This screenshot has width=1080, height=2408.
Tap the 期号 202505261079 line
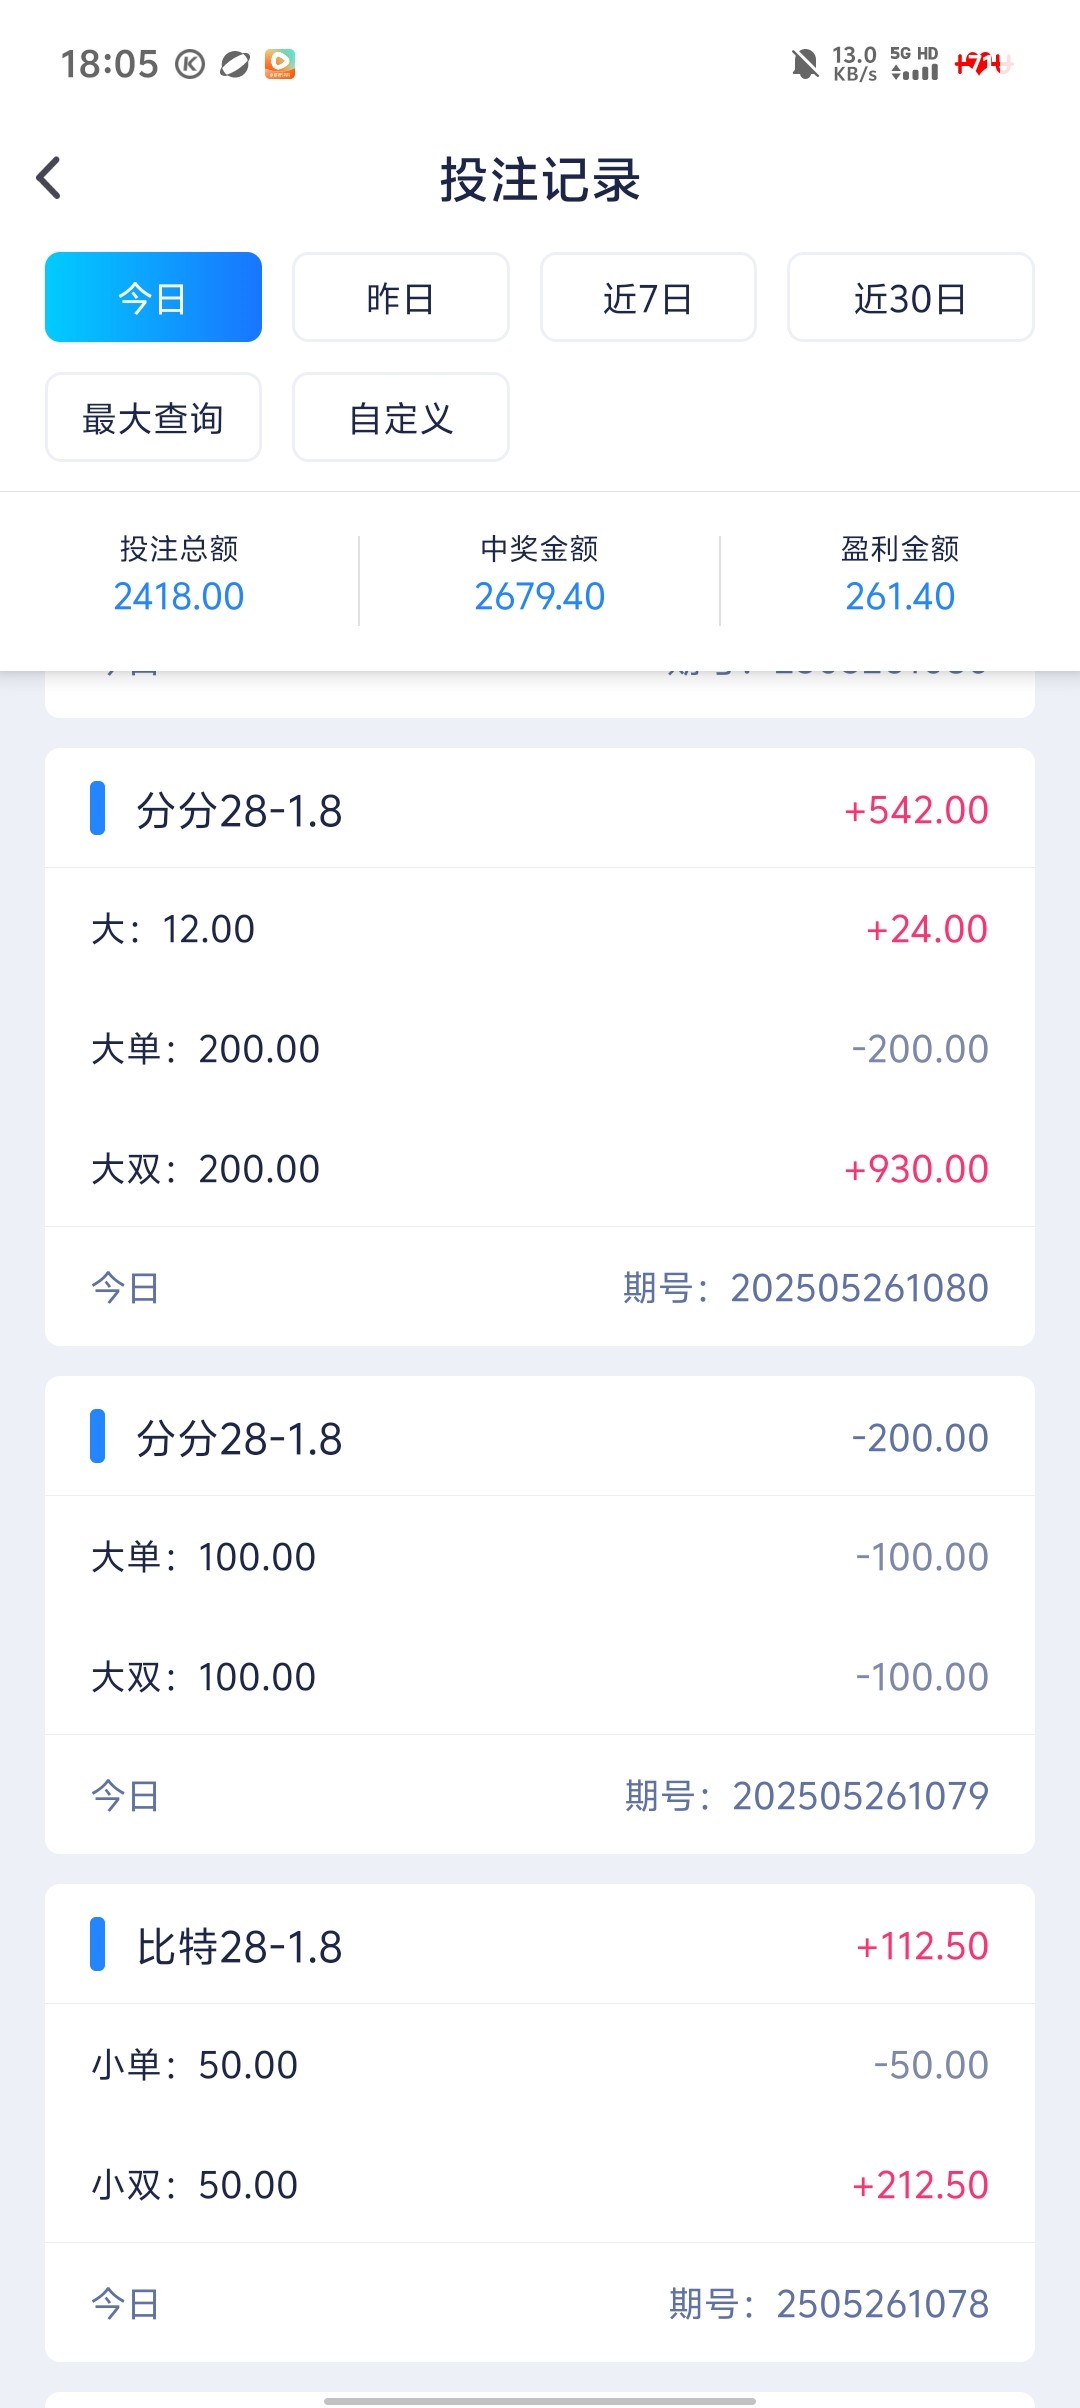click(x=806, y=1796)
